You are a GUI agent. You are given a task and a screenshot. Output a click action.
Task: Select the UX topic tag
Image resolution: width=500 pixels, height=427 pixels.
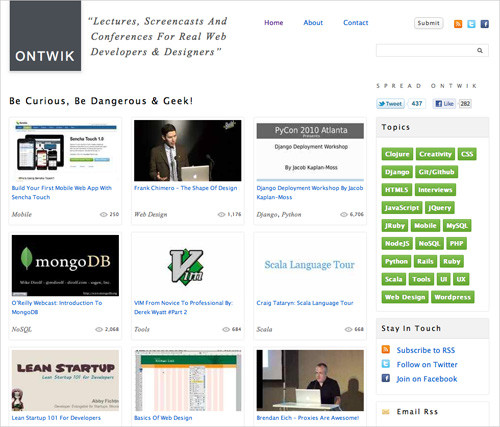(x=461, y=279)
